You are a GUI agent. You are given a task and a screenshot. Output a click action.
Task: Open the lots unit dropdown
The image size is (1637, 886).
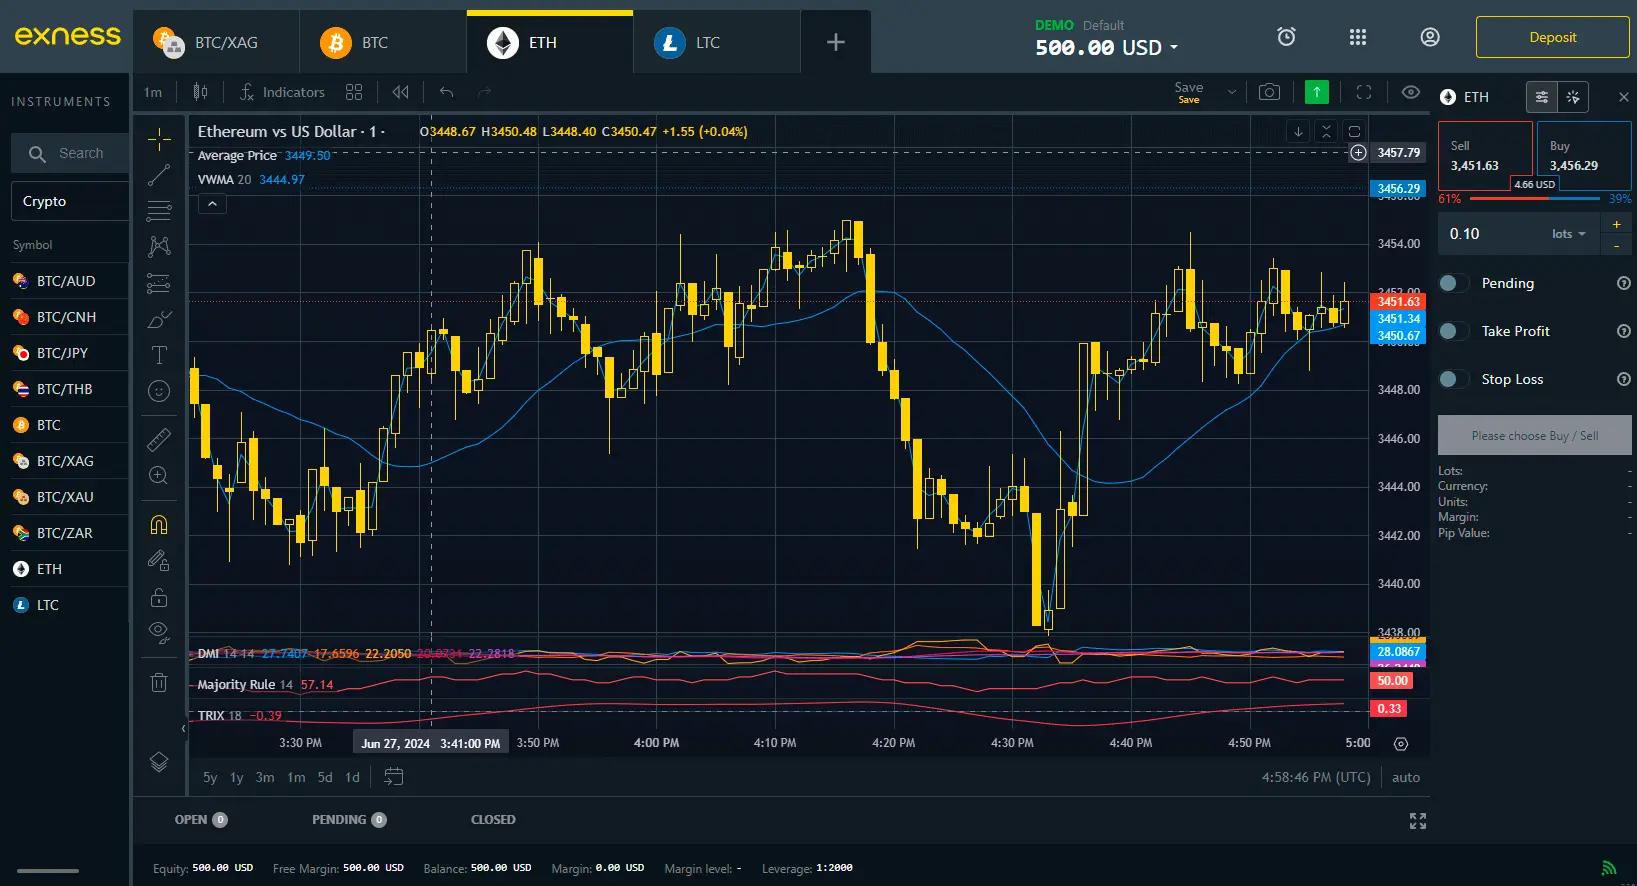[x=1568, y=234]
